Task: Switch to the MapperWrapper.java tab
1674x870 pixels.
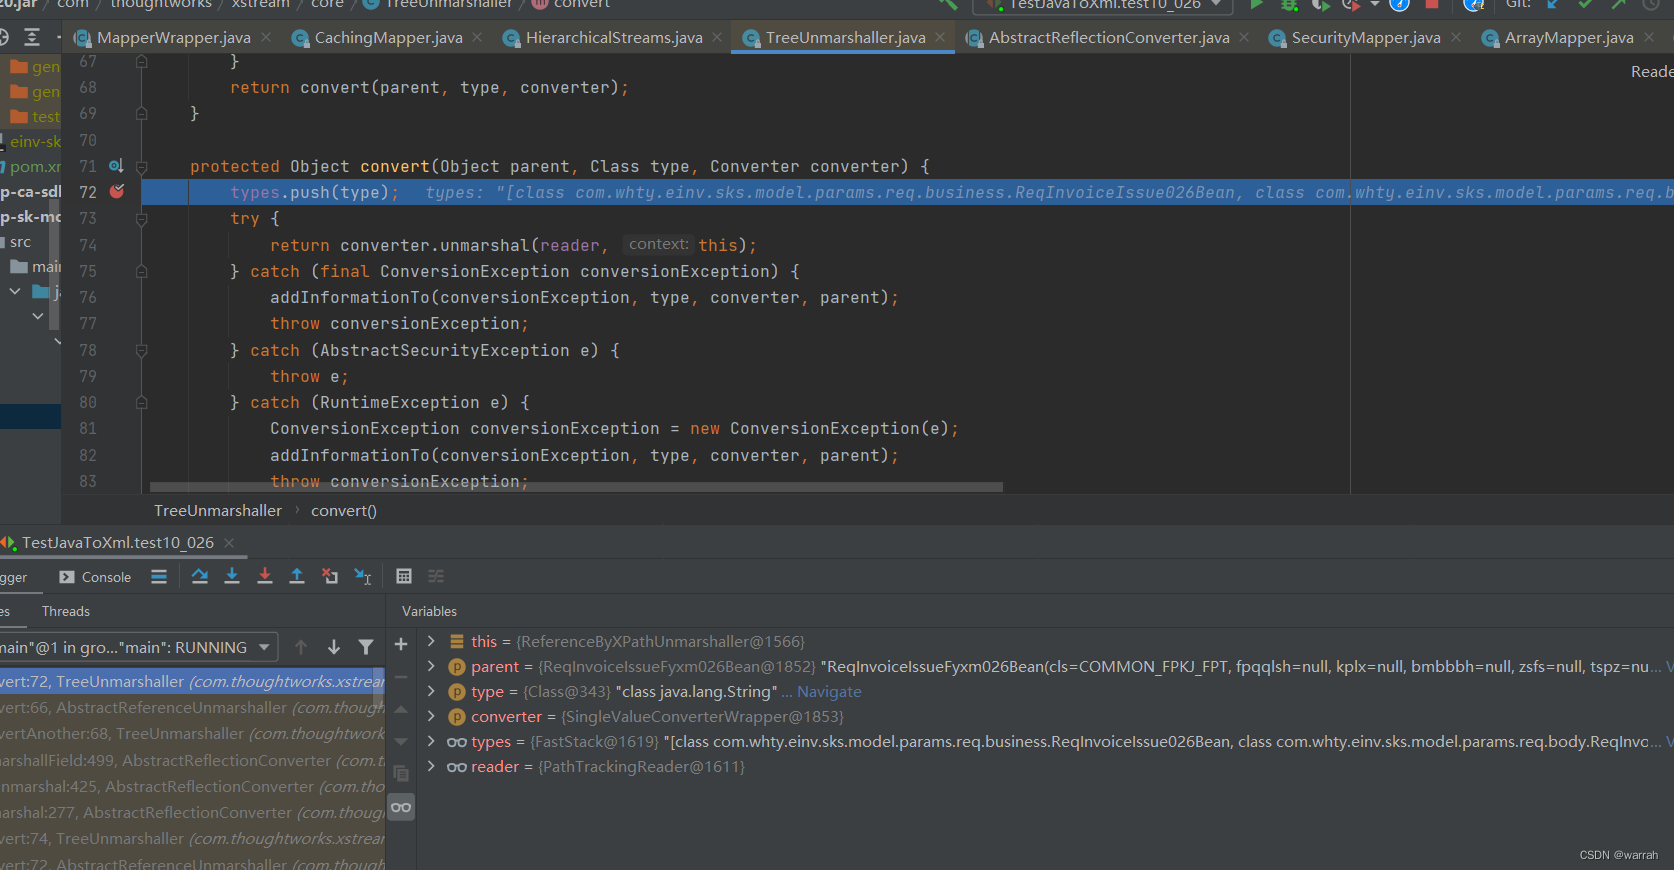Action: click(173, 37)
